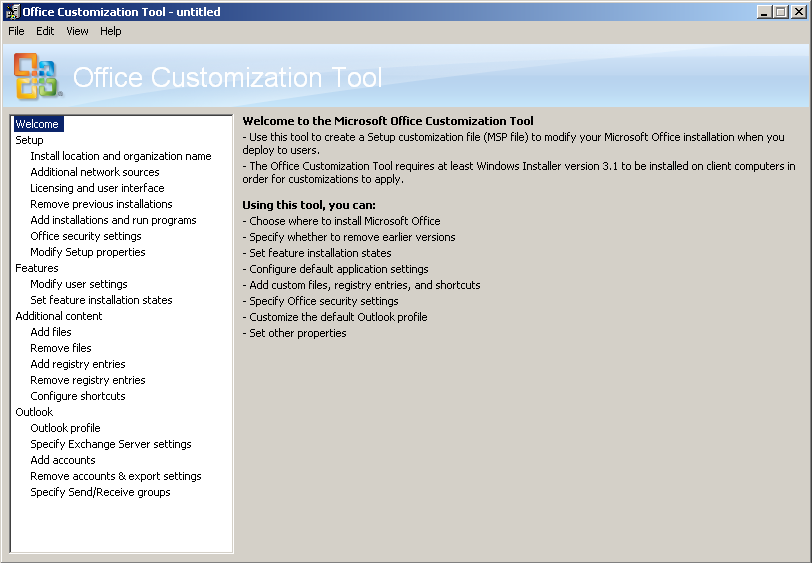The image size is (812, 563).
Task: Open Set feature installation states page
Action: click(102, 300)
